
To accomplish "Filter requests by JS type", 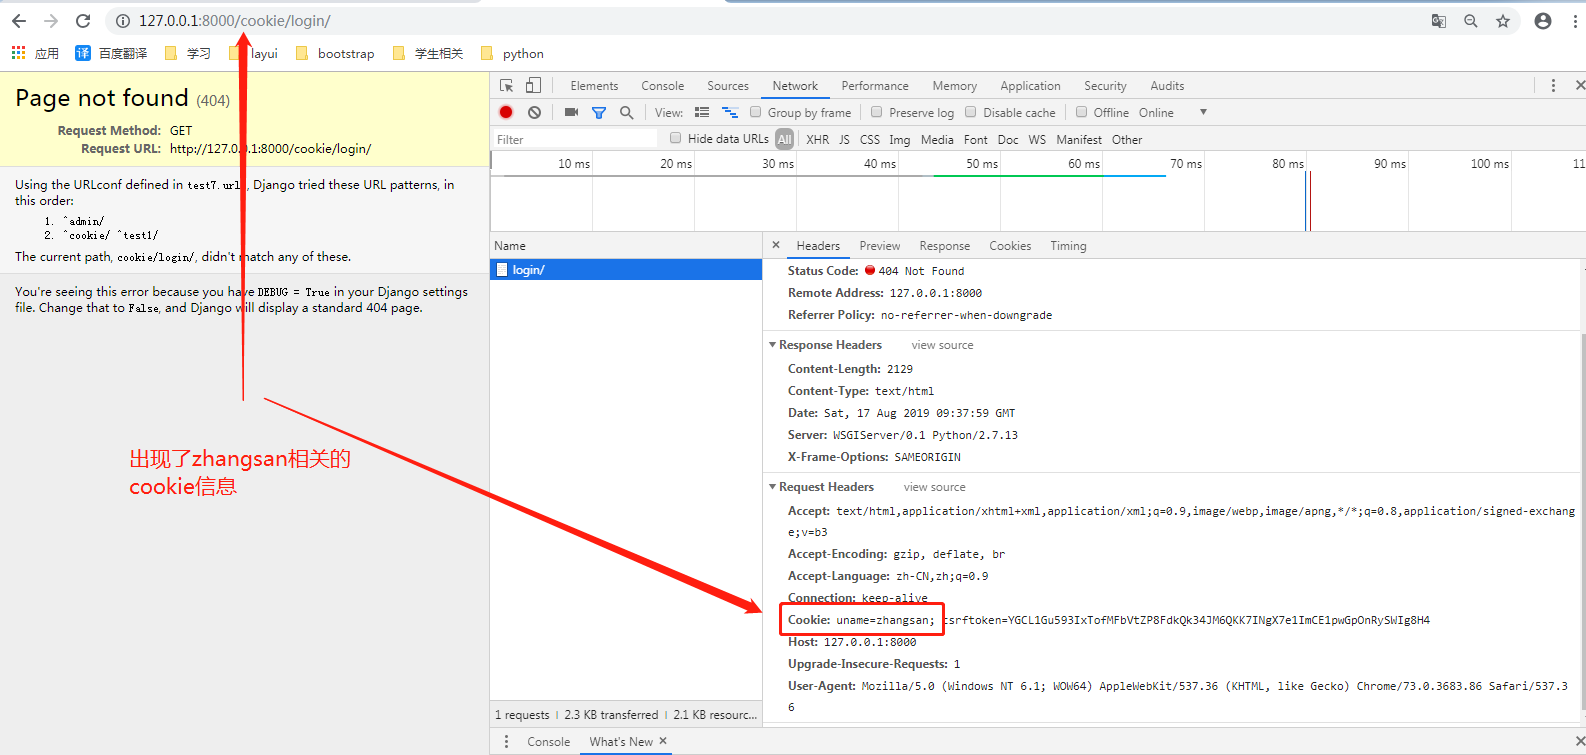I will coord(844,140).
